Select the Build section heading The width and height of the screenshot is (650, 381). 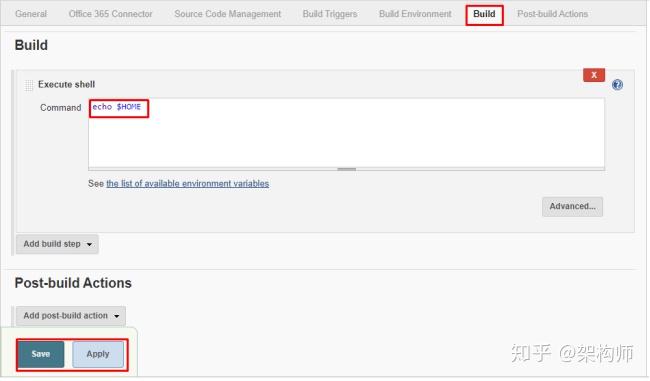click(31, 45)
